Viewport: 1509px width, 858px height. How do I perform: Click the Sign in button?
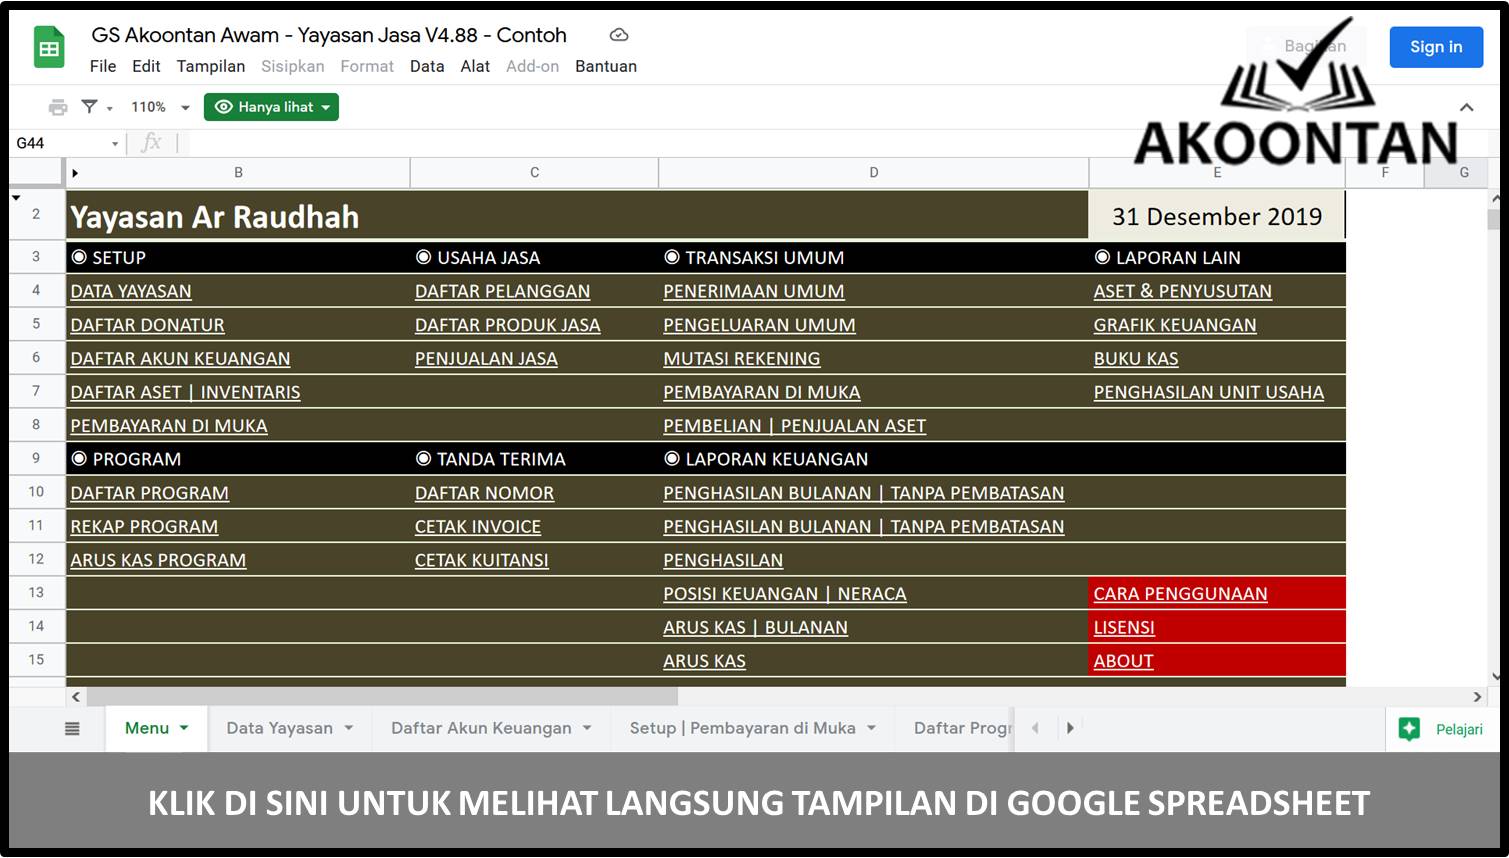point(1435,46)
